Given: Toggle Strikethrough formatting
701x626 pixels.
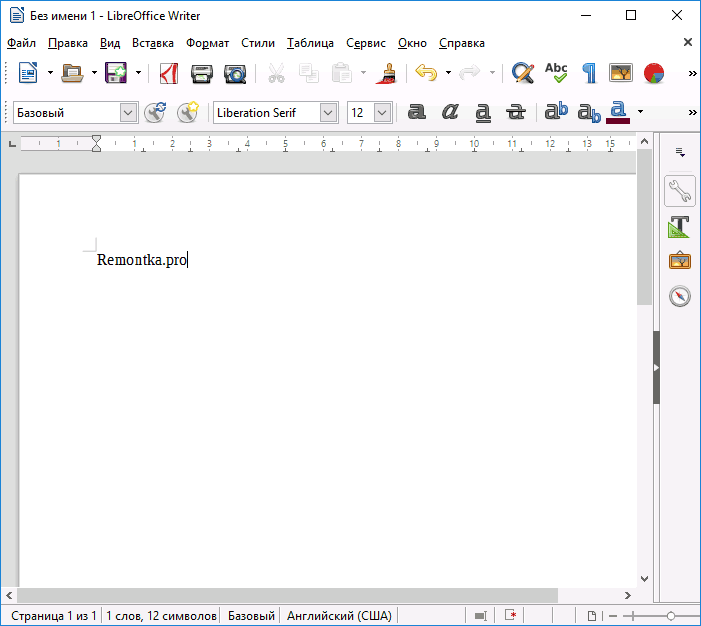Looking at the screenshot, I should click(515, 112).
